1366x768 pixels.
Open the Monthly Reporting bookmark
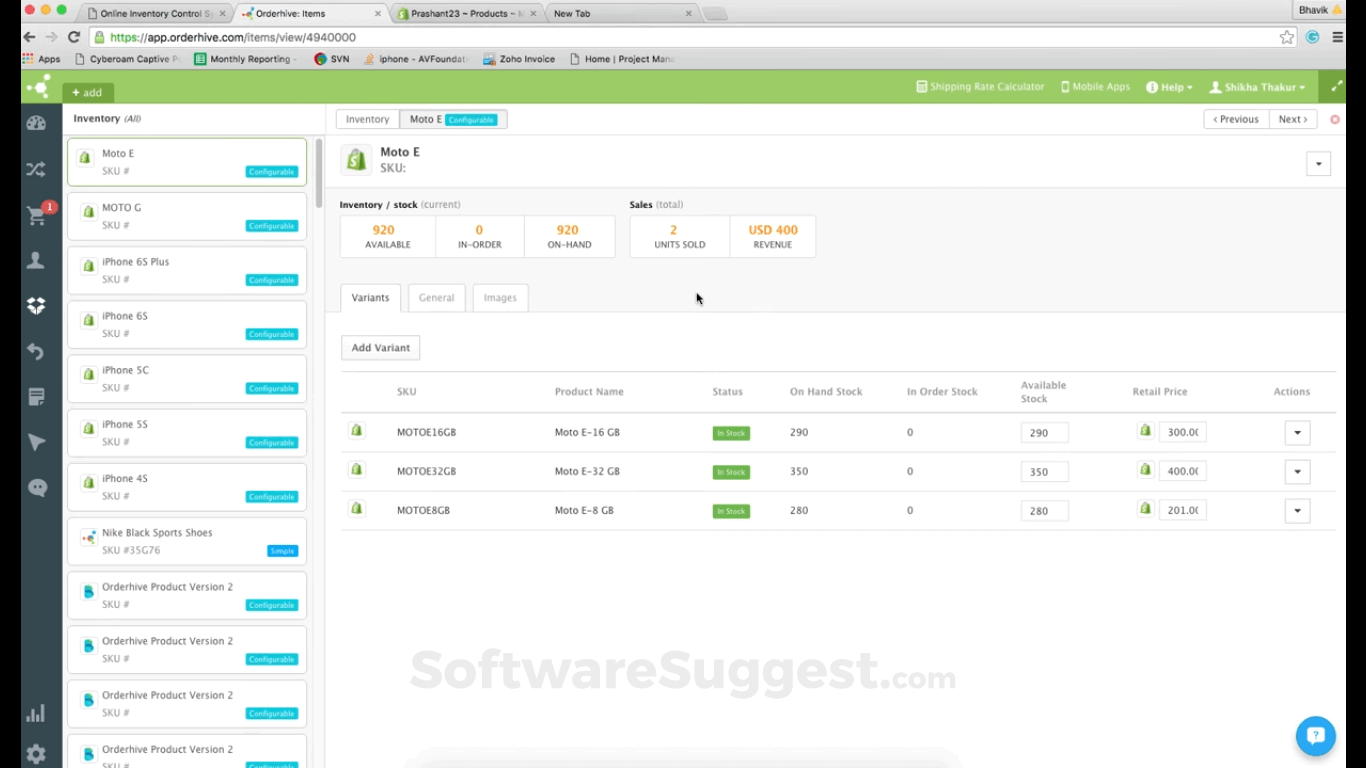coord(245,59)
